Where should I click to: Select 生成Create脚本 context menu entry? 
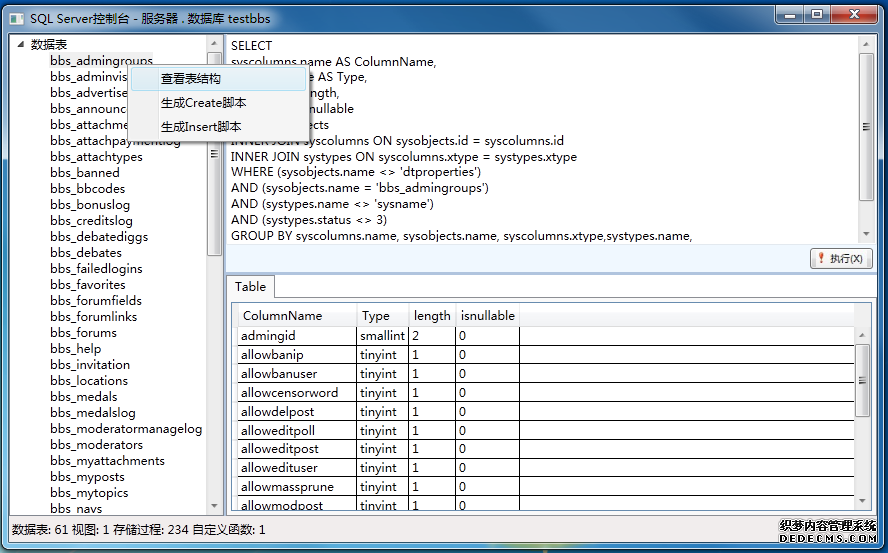click(203, 103)
